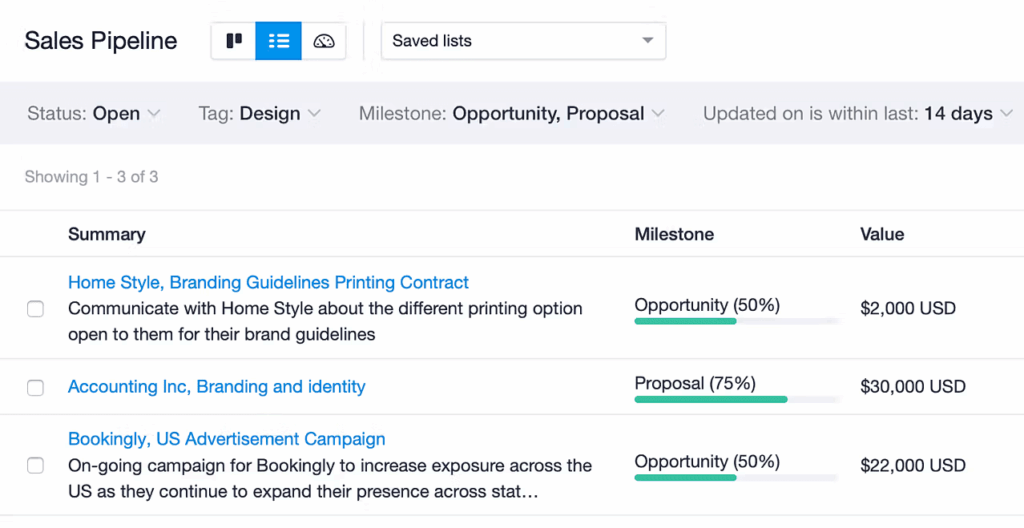Viewport: 1024px width, 528px height.
Task: Click the $30,000 USD value cell
Action: (912, 387)
